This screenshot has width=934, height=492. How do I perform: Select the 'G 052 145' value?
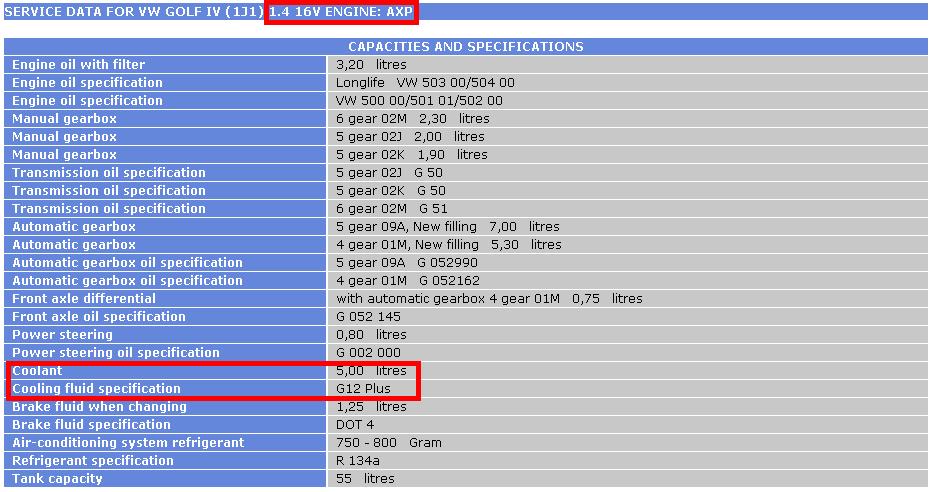click(x=369, y=317)
